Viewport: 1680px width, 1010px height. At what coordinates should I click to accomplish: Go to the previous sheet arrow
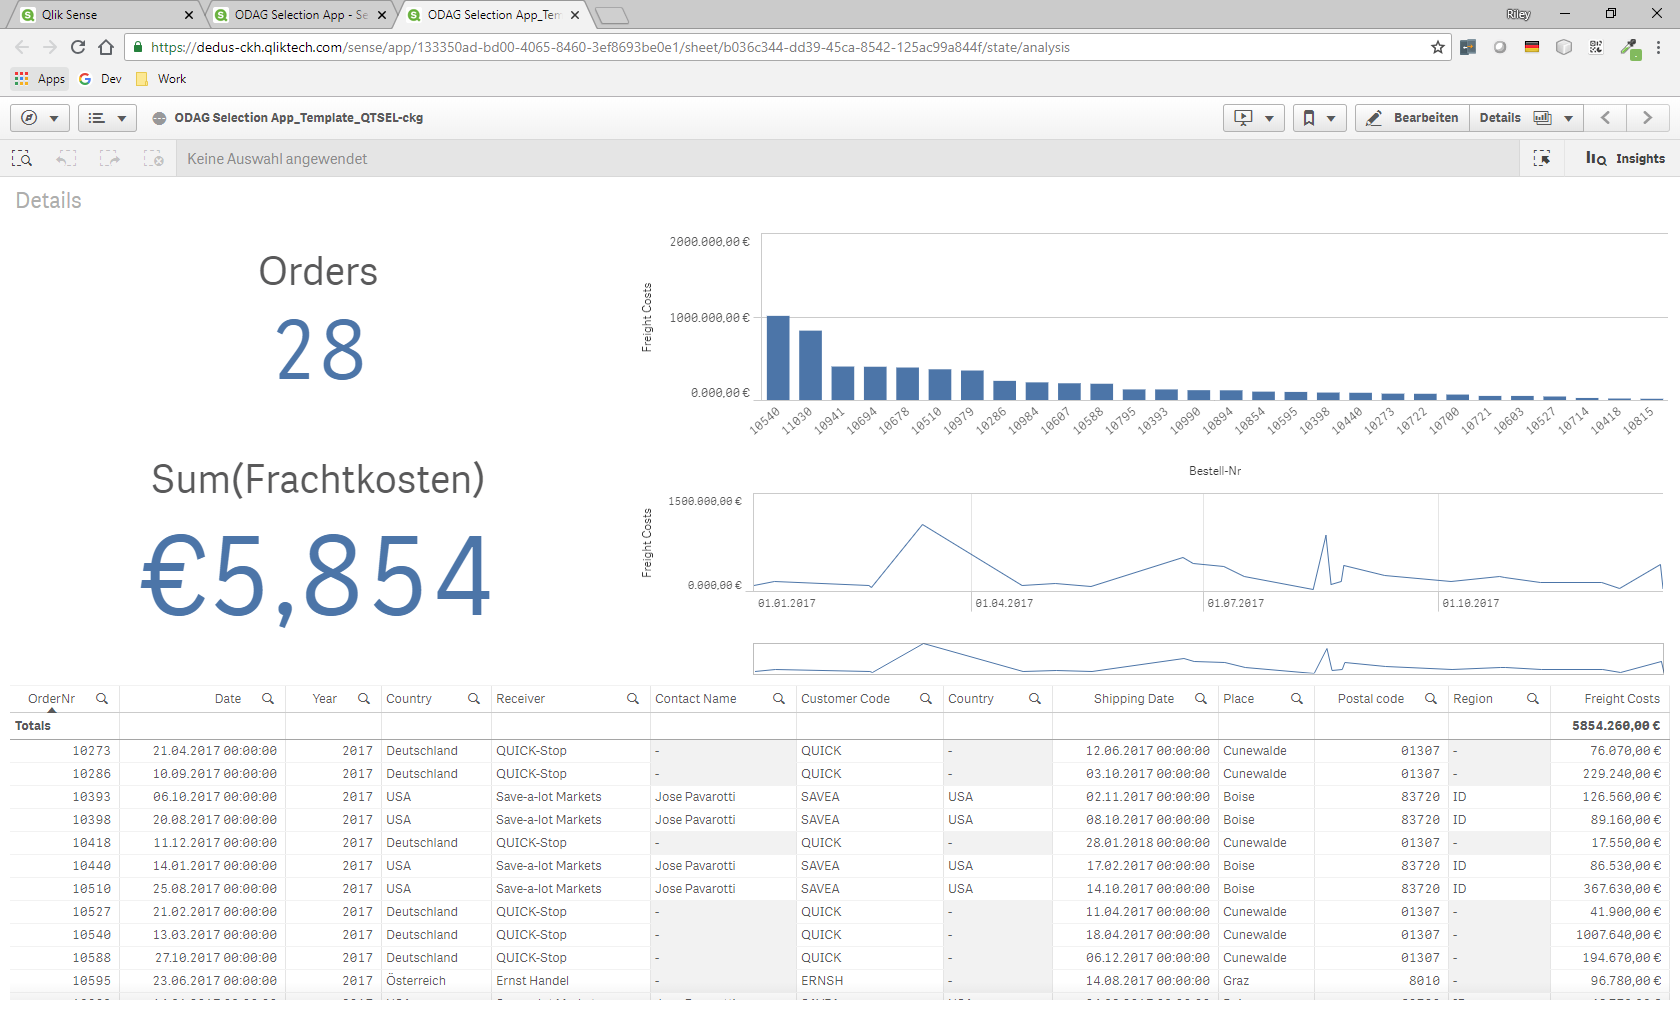click(x=1605, y=118)
